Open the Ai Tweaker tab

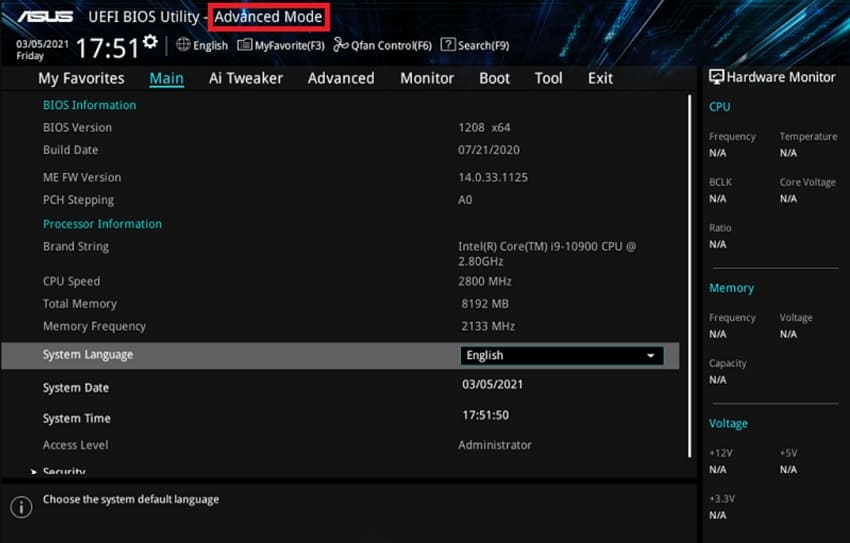click(x=246, y=79)
